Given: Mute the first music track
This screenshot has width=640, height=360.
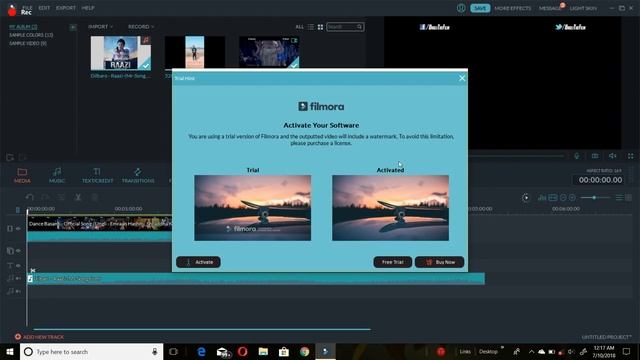Looking at the screenshot, I should [x=18, y=278].
